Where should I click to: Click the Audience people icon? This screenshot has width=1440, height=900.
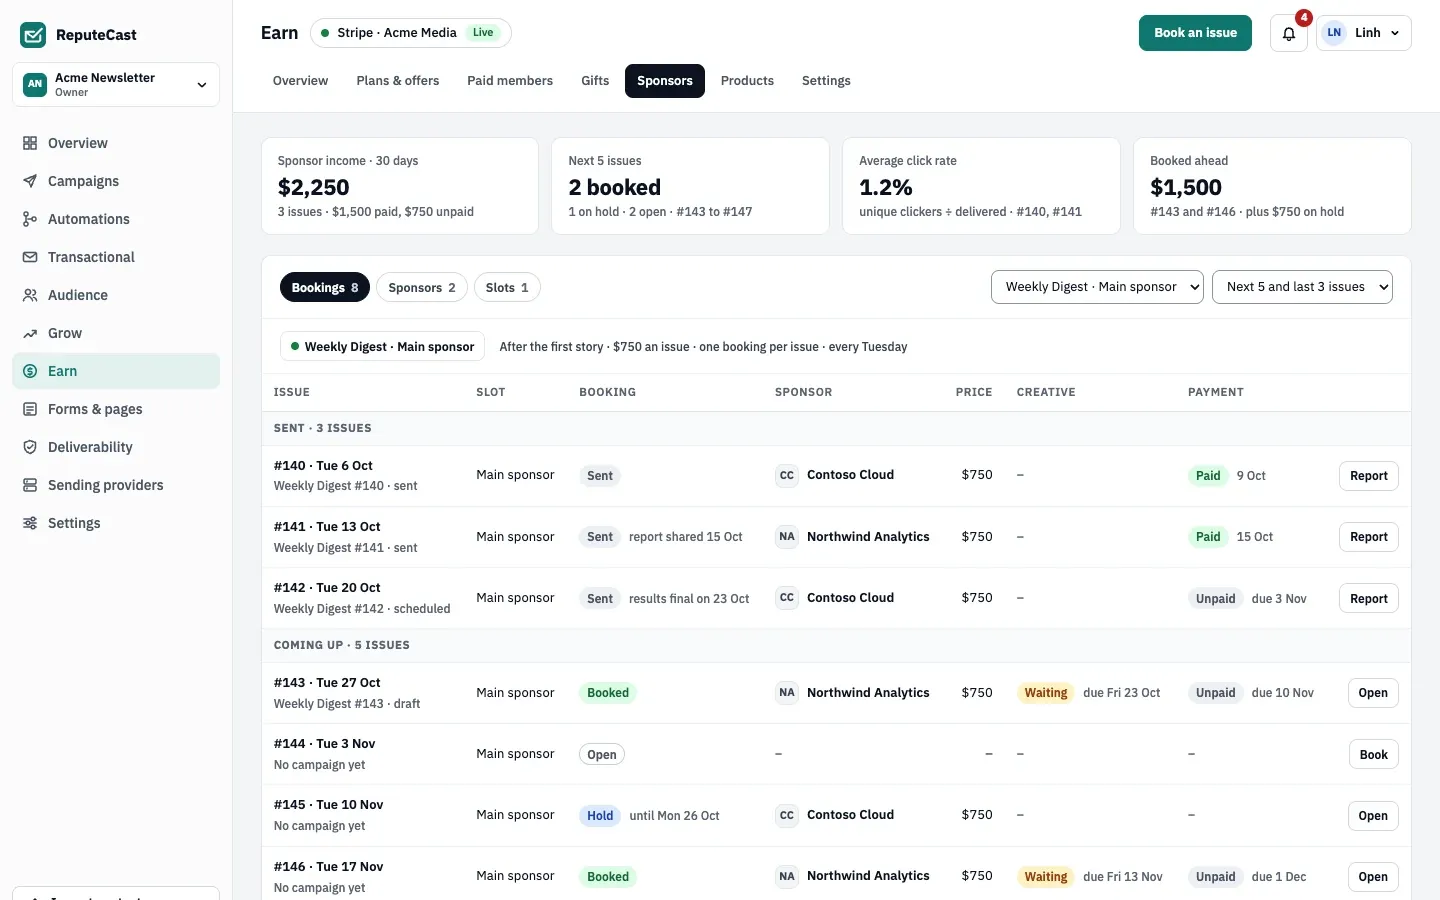click(x=30, y=295)
